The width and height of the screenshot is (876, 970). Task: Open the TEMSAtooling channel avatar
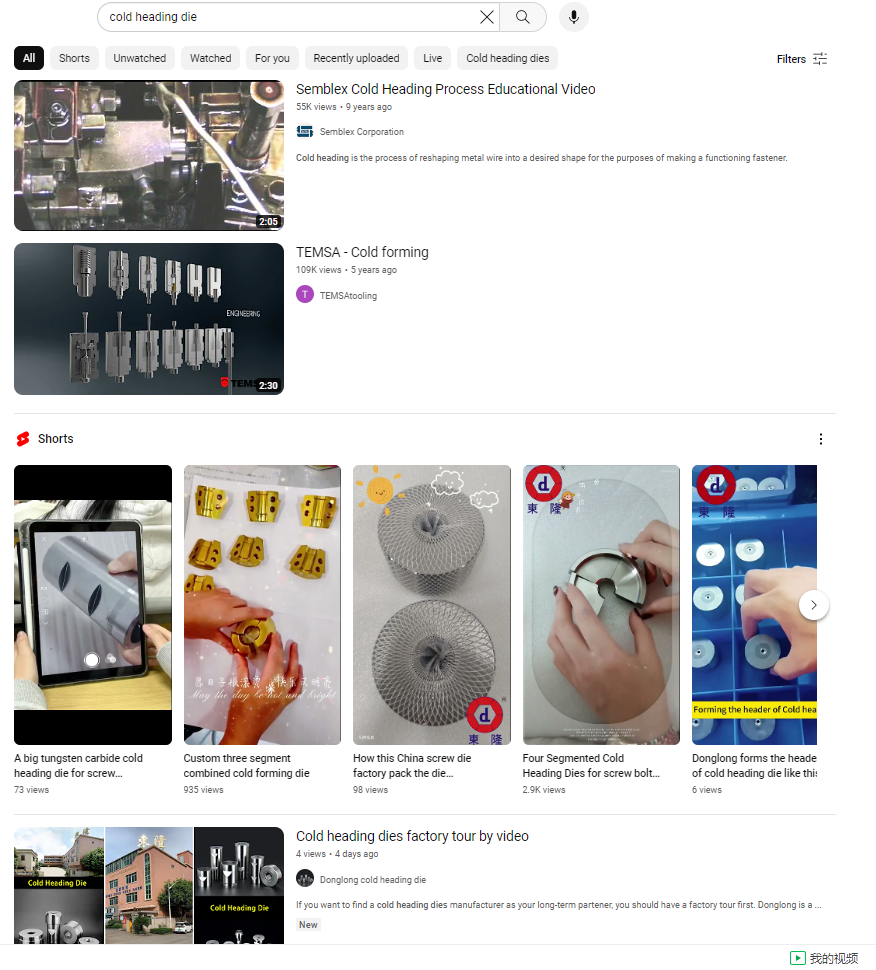click(304, 294)
